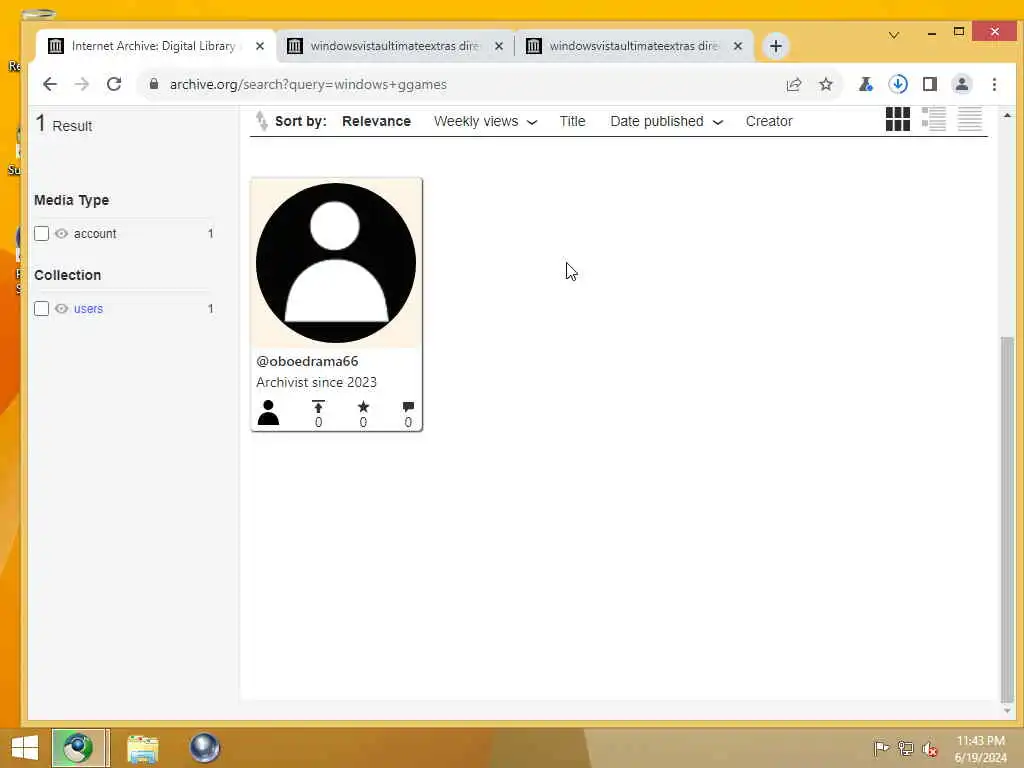This screenshot has height=768, width=1024.
Task: Click the muted volume tray icon
Action: 929,748
